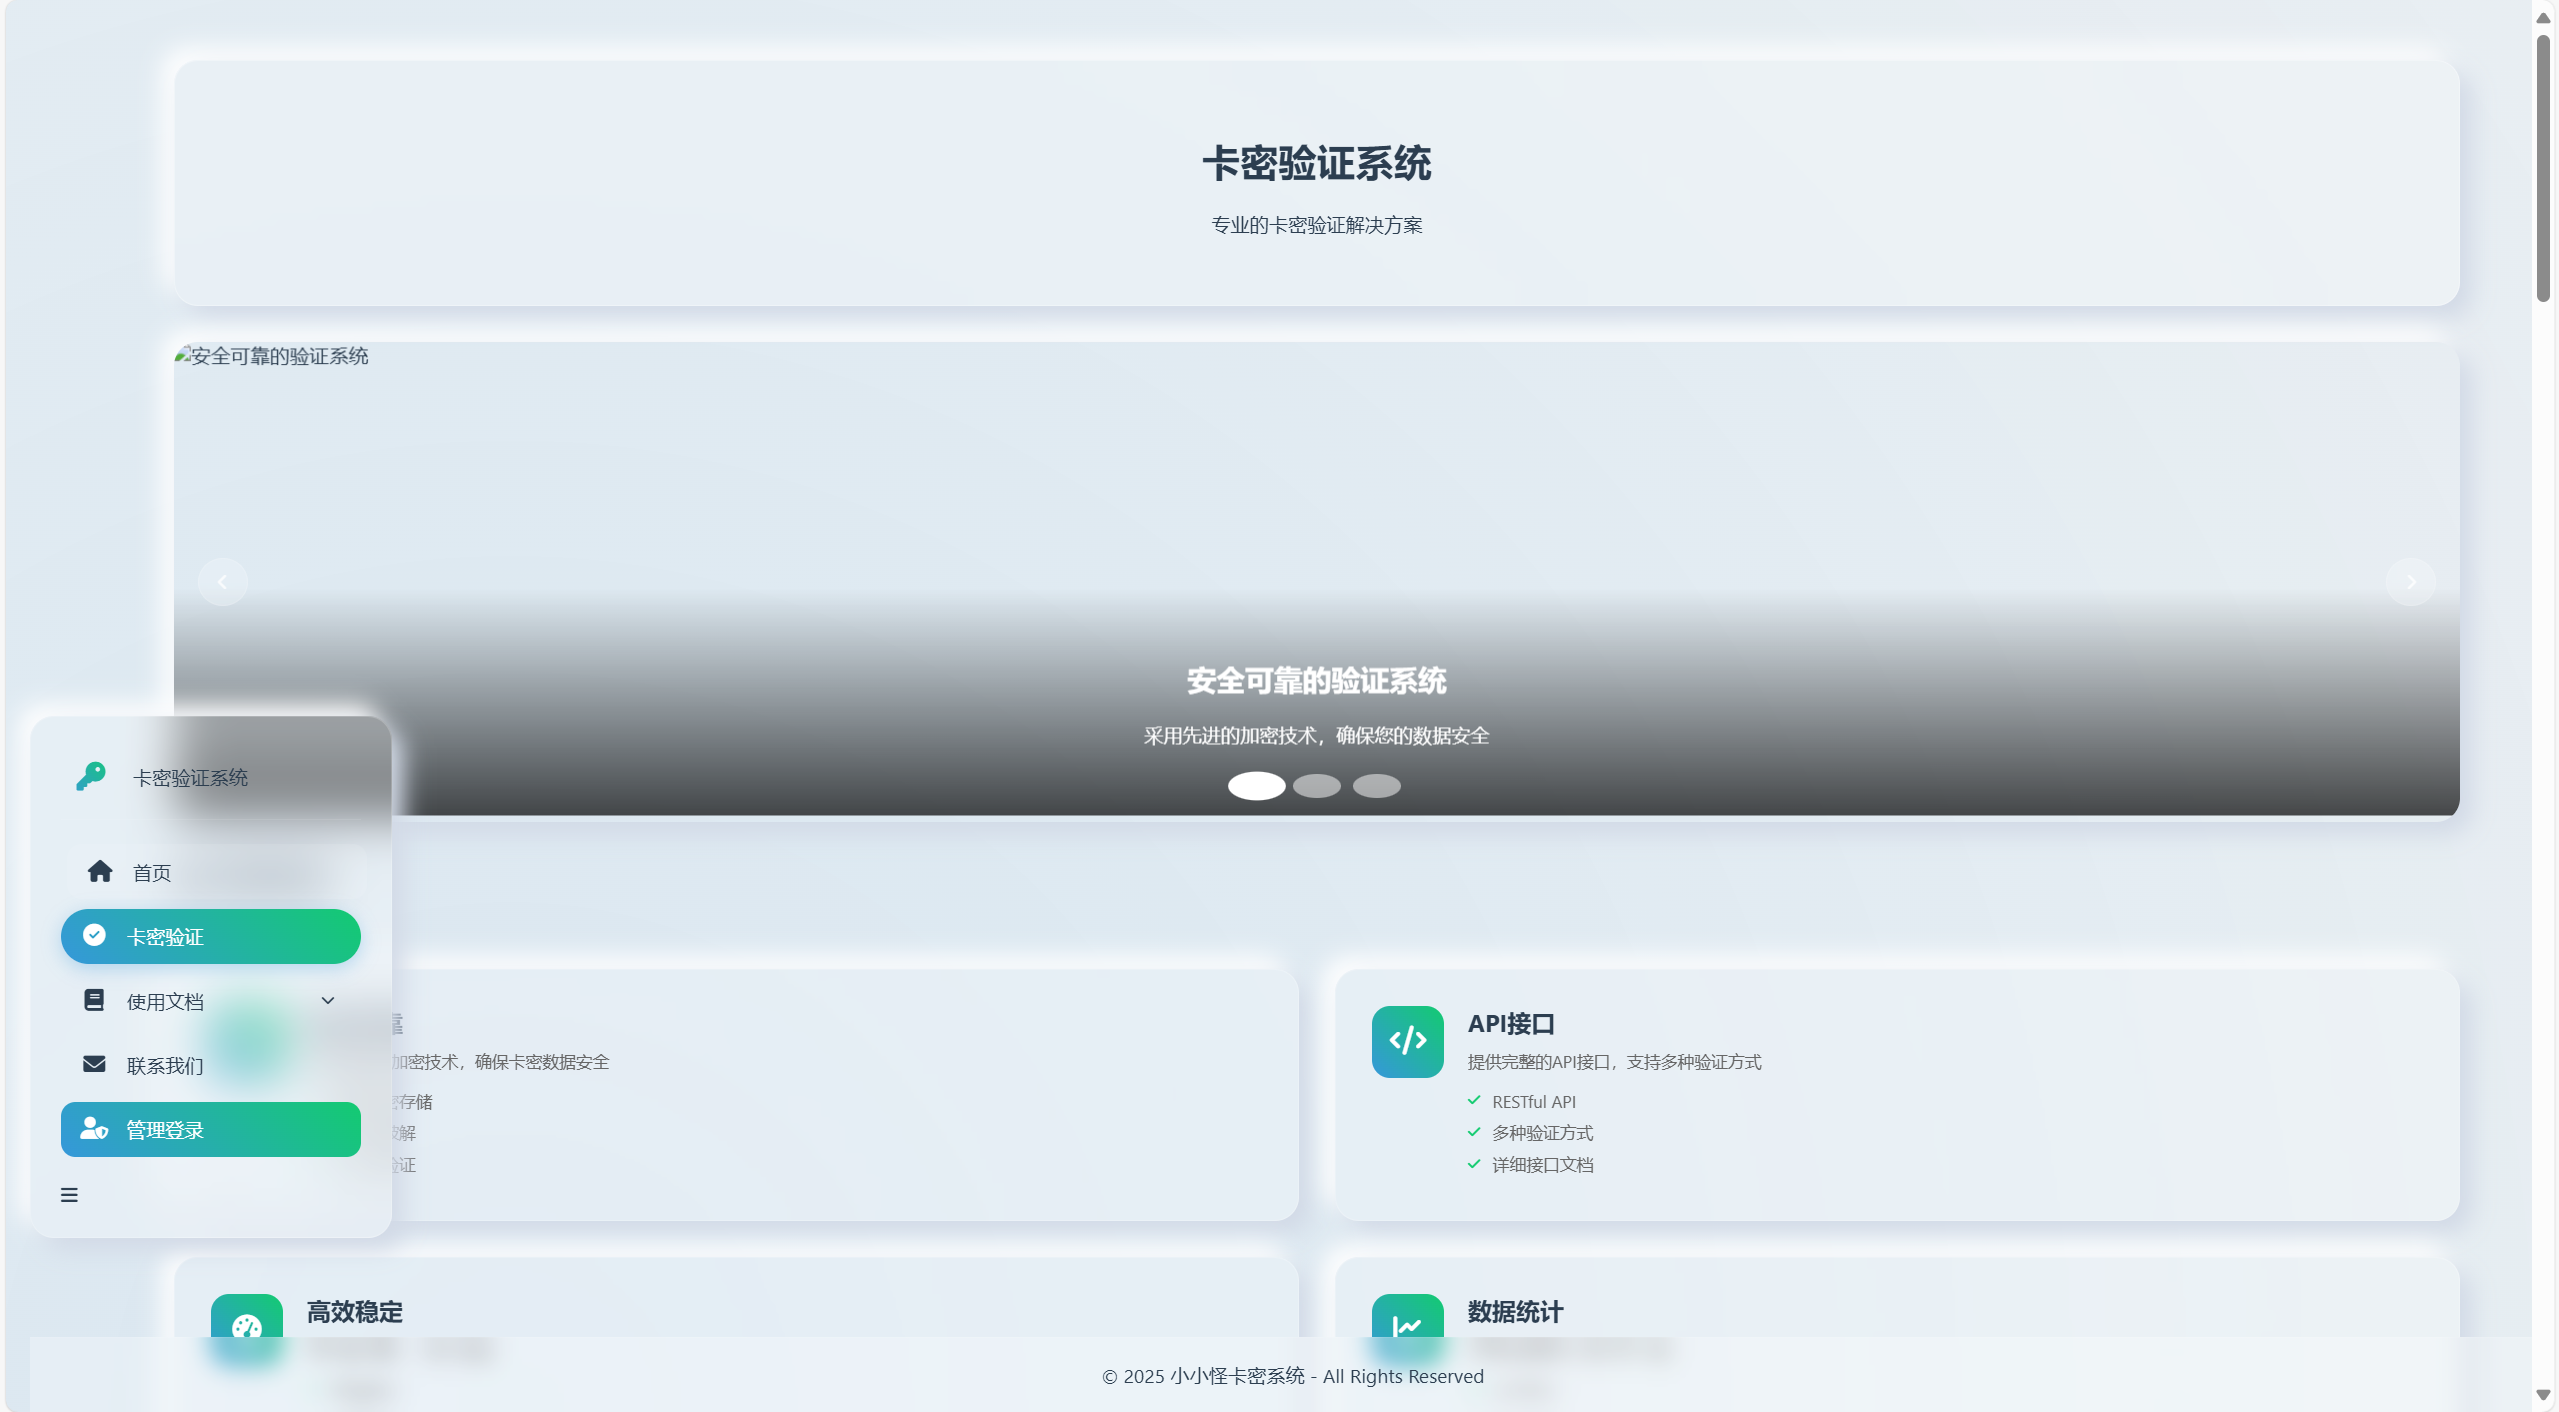The image size is (2559, 1412).
Task: Click the checkmark icon in 卡密验证
Action: coord(94,935)
